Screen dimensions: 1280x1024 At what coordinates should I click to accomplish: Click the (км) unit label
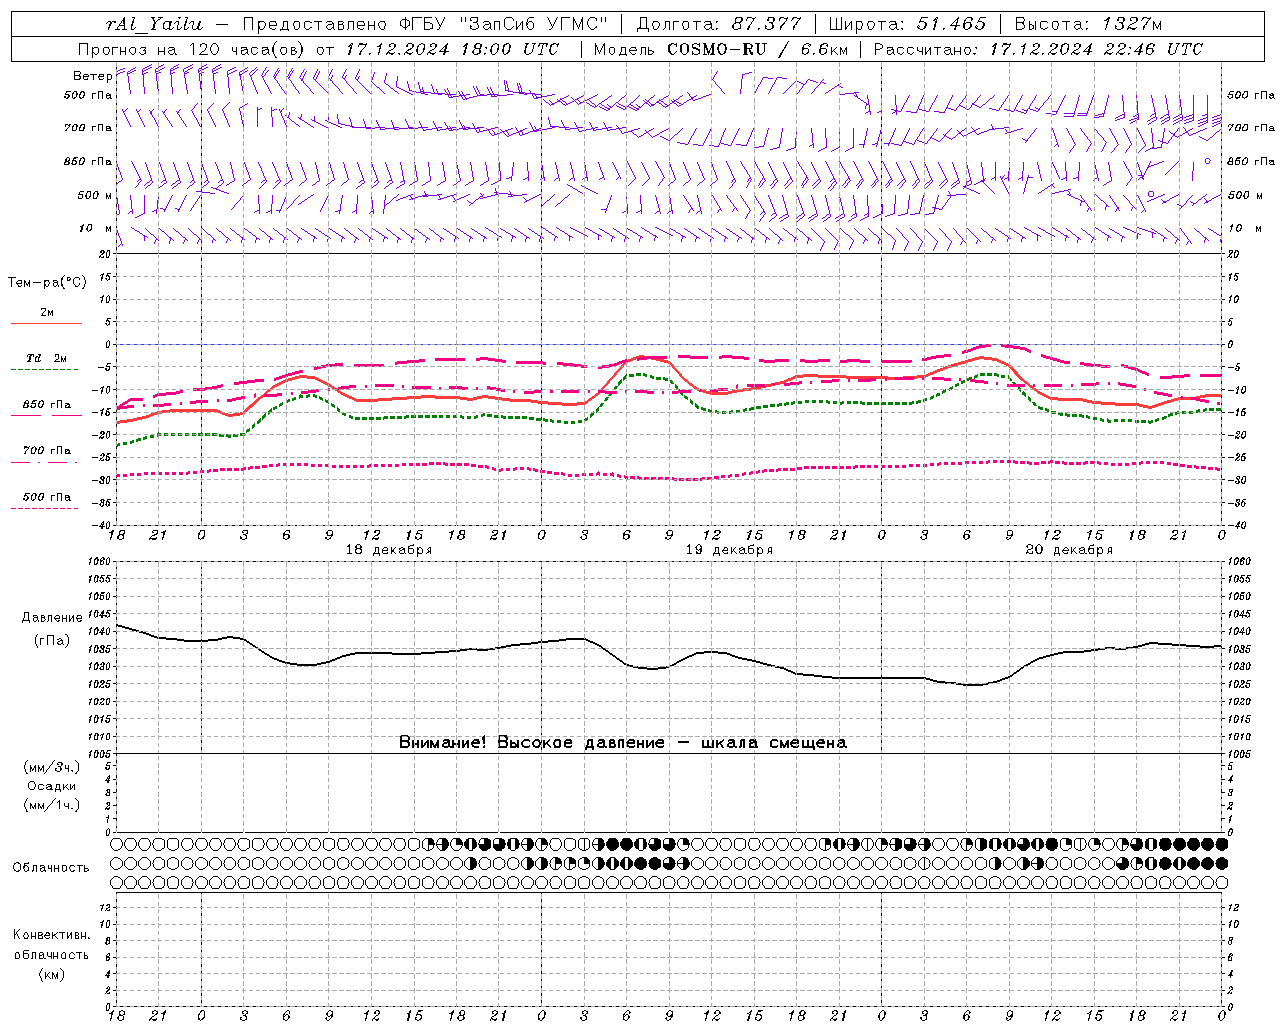[x=51, y=973]
